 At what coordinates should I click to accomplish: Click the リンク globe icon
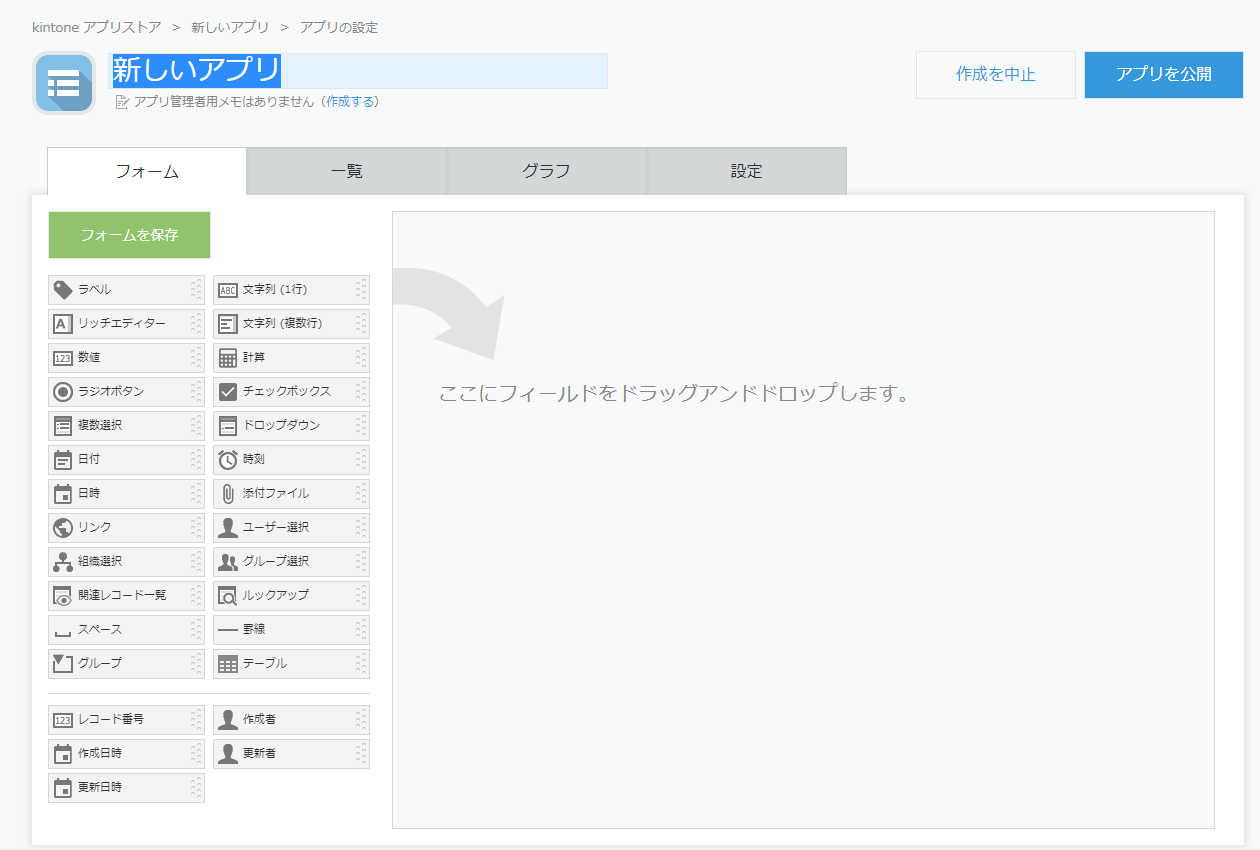[62, 528]
